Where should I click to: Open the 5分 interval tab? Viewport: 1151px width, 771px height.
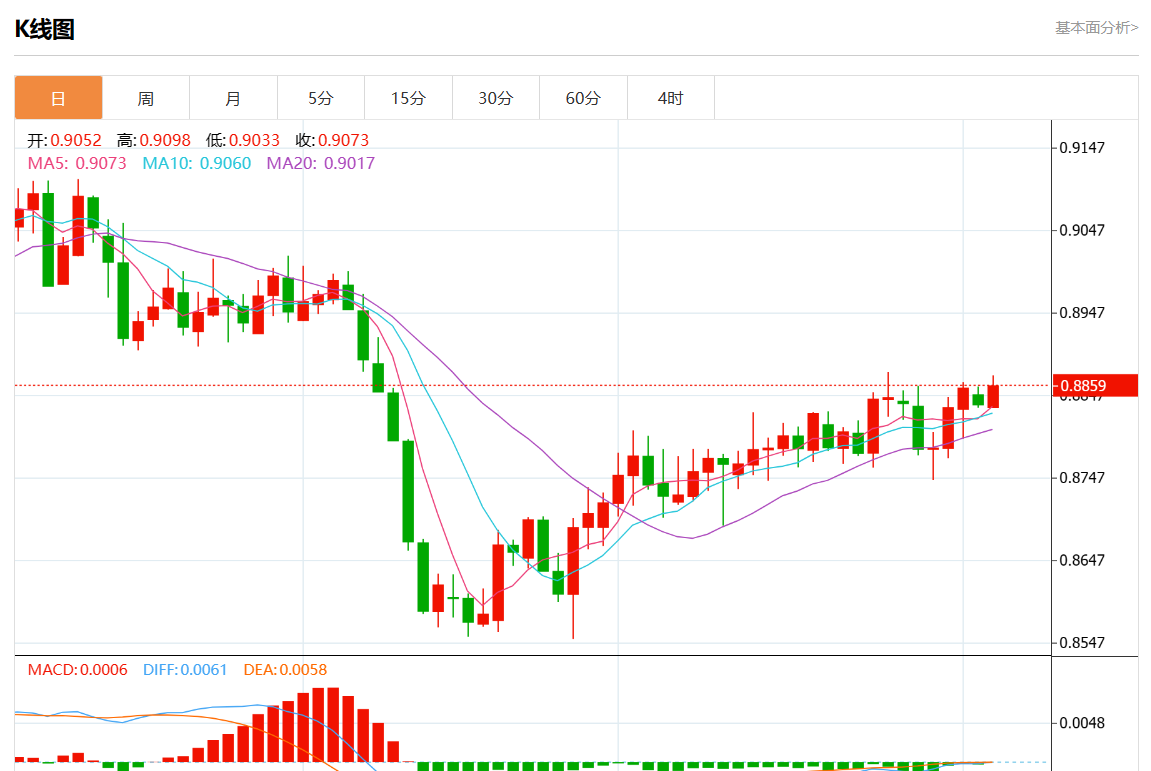pyautogui.click(x=321, y=98)
